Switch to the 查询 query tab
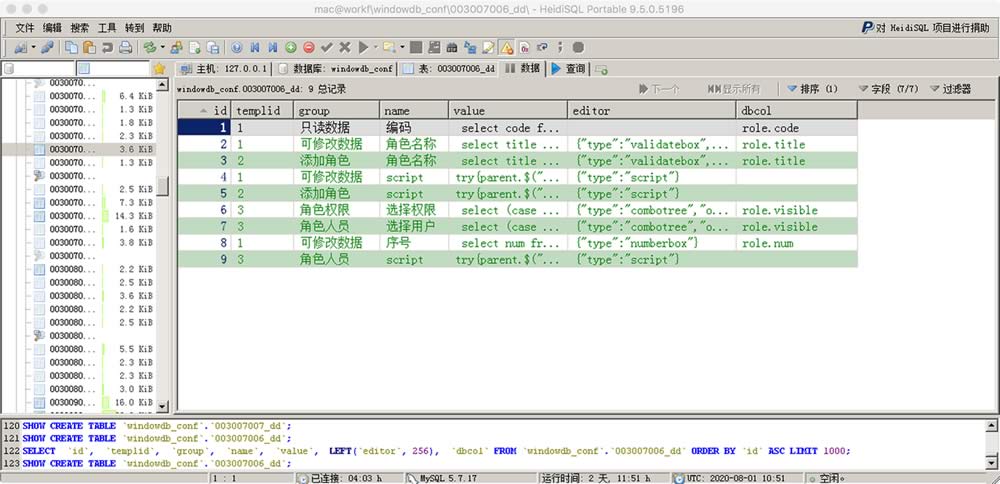The width and height of the screenshot is (1000, 484). click(568, 69)
